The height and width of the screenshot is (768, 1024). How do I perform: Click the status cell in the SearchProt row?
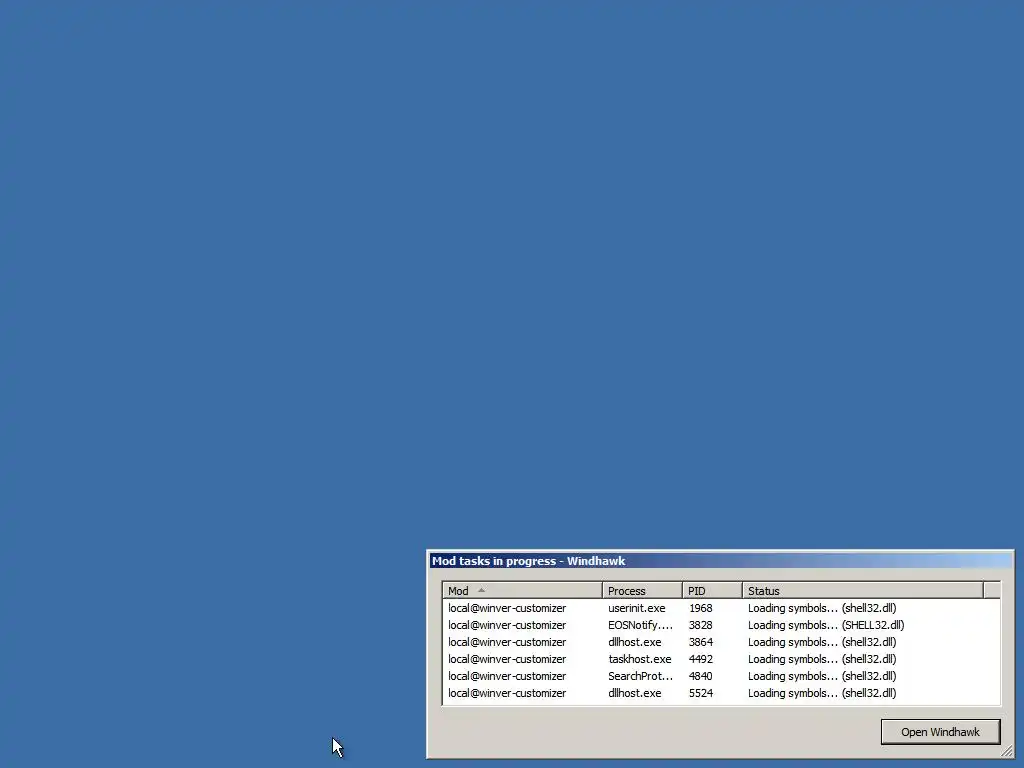coord(822,676)
